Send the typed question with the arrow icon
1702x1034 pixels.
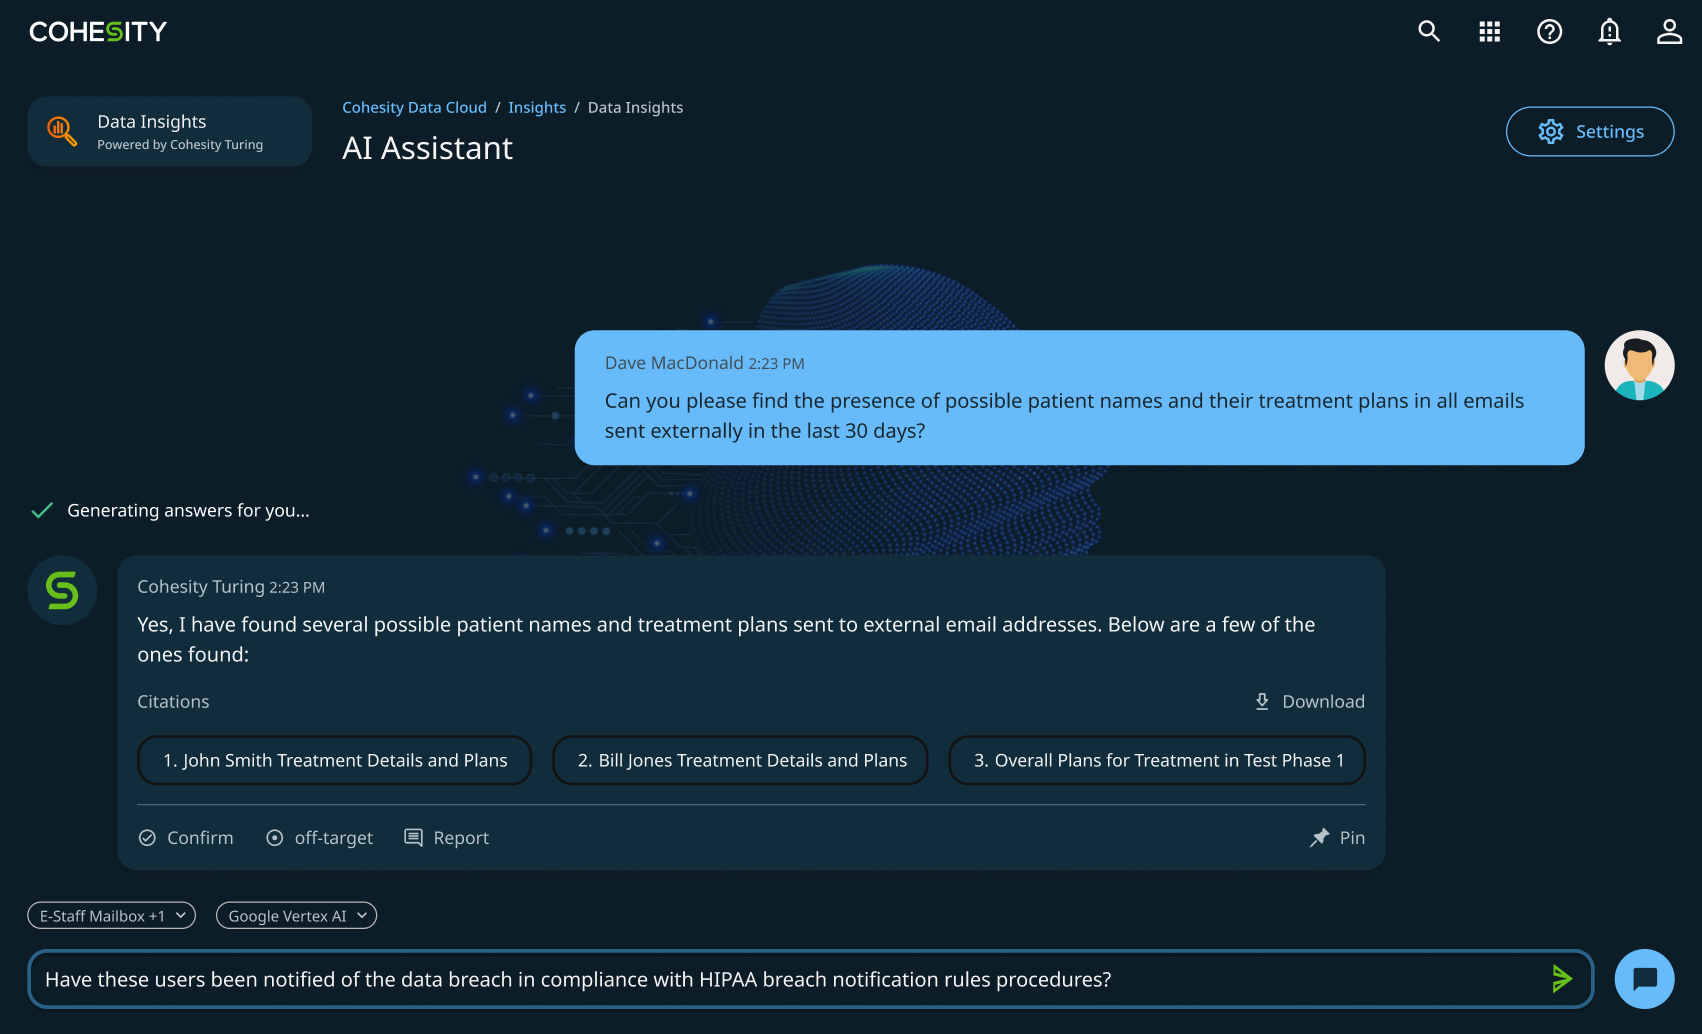1562,979
